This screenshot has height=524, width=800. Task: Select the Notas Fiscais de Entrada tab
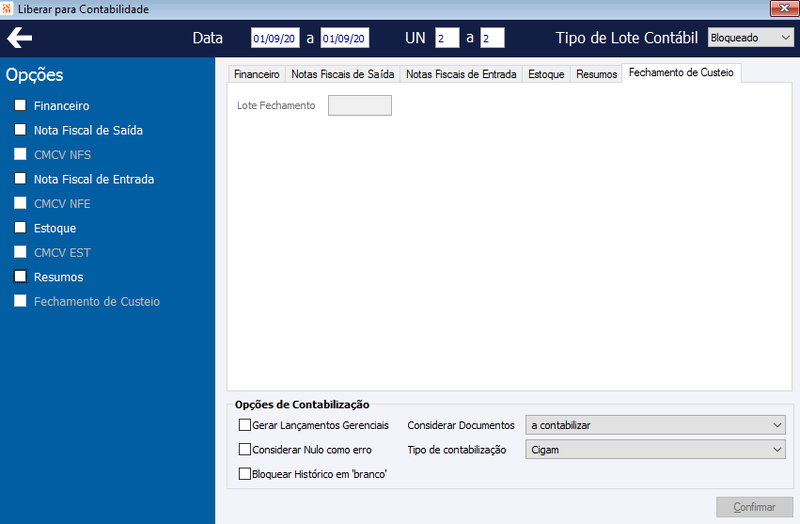461,74
